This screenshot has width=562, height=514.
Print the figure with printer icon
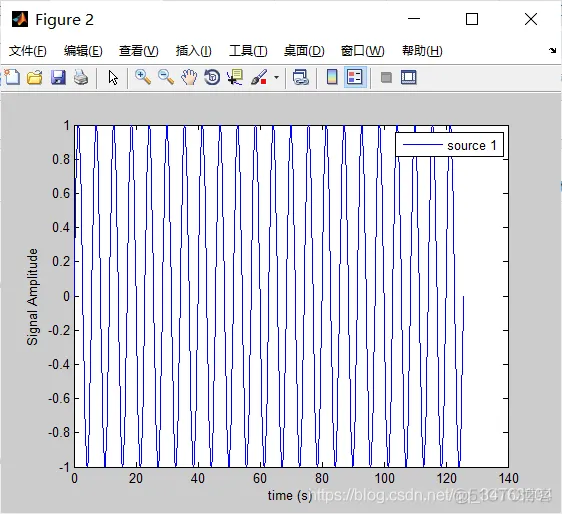81,77
